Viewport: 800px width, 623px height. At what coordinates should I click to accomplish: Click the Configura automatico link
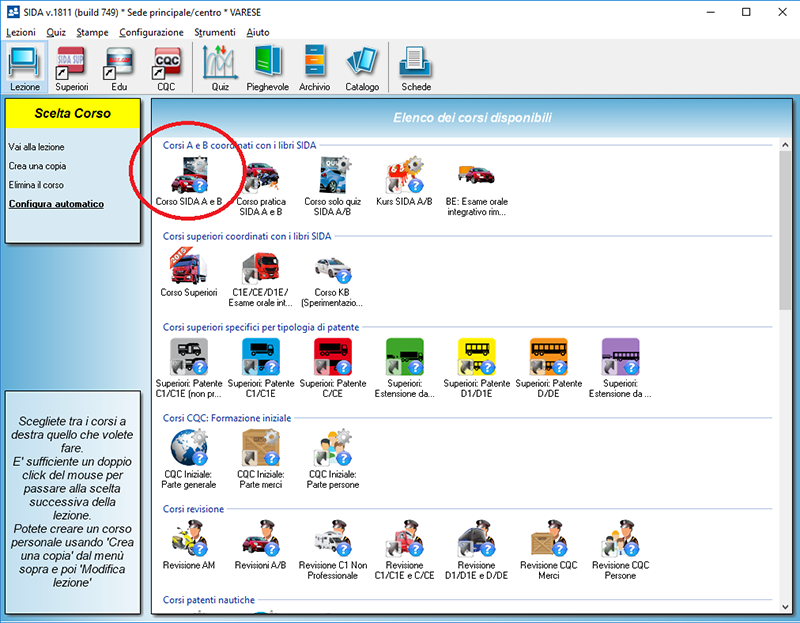(56, 204)
